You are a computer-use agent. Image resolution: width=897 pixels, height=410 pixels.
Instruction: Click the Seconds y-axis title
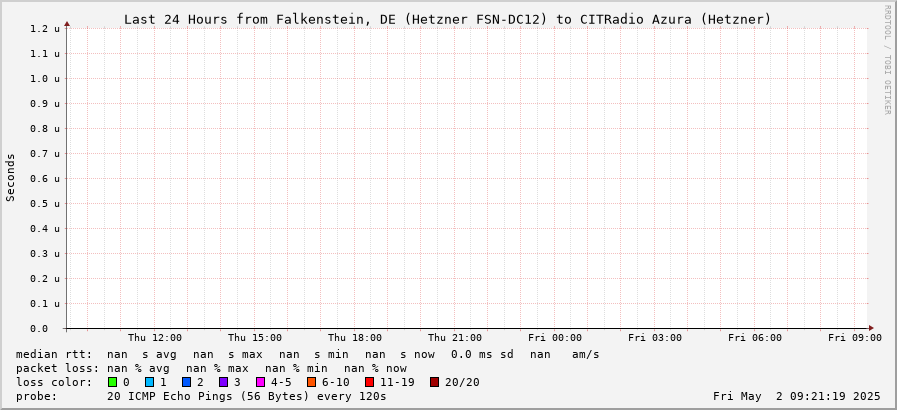[x=10, y=177]
